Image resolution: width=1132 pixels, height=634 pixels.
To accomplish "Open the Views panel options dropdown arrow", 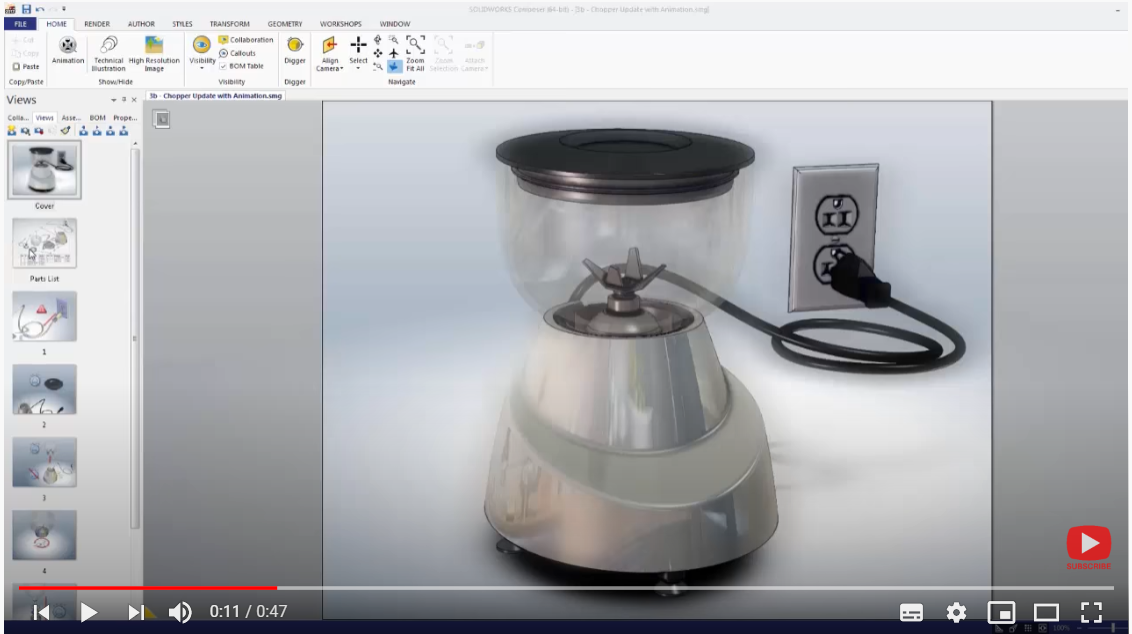I will [113, 100].
